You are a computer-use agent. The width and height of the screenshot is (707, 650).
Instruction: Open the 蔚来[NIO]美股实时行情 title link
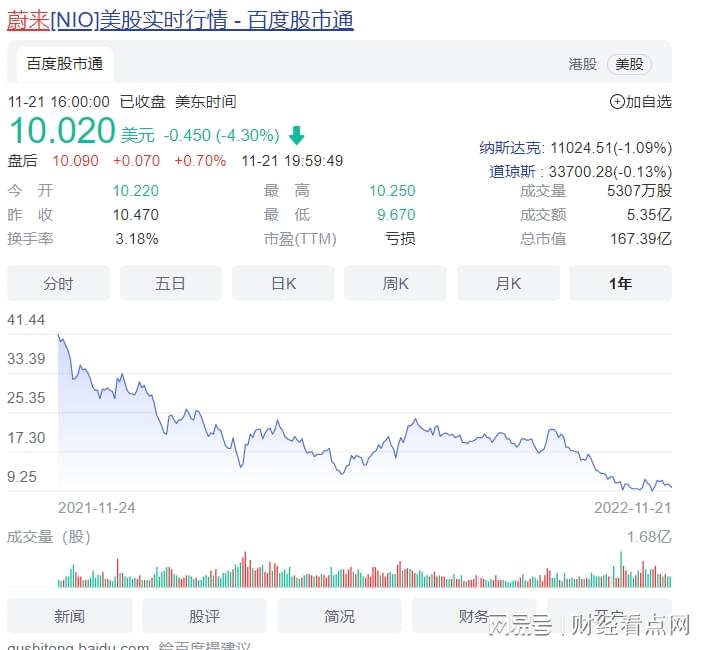(x=180, y=20)
